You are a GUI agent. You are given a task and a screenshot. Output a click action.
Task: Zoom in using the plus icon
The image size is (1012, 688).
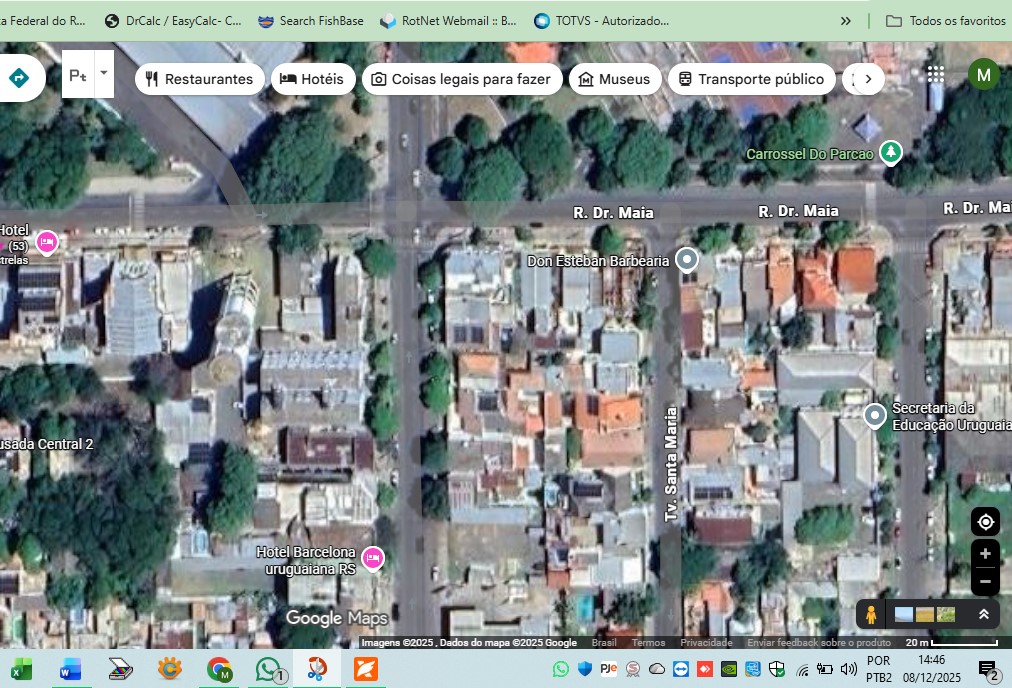coord(985,553)
